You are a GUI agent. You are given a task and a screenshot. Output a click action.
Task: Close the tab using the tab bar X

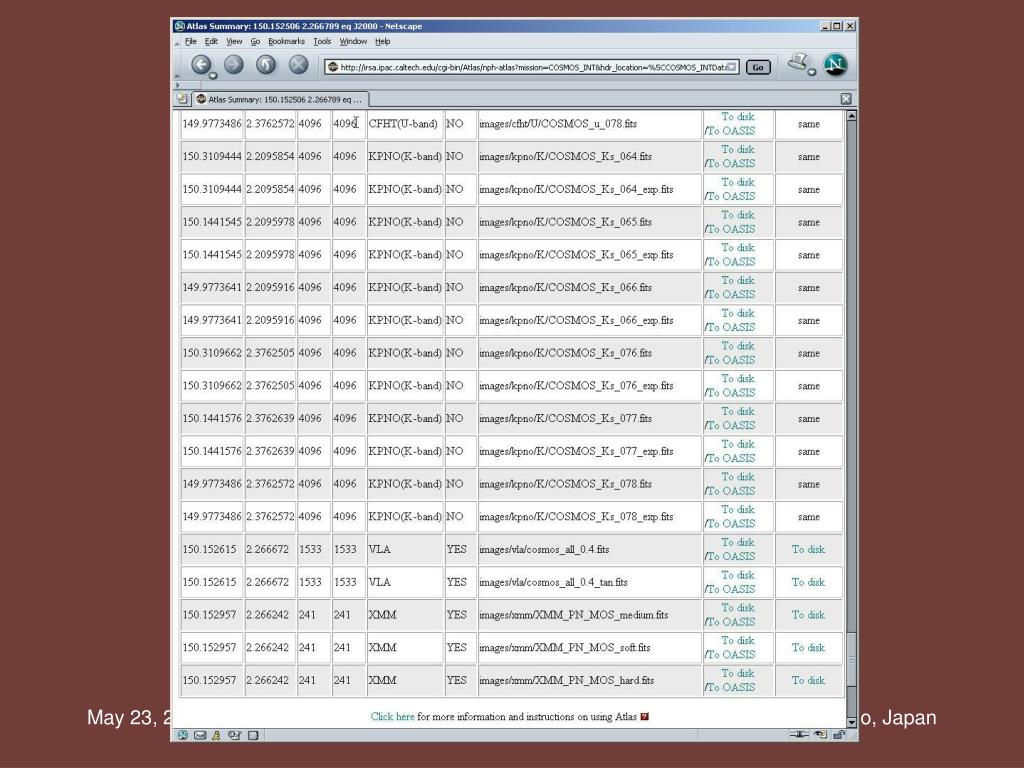tap(846, 99)
